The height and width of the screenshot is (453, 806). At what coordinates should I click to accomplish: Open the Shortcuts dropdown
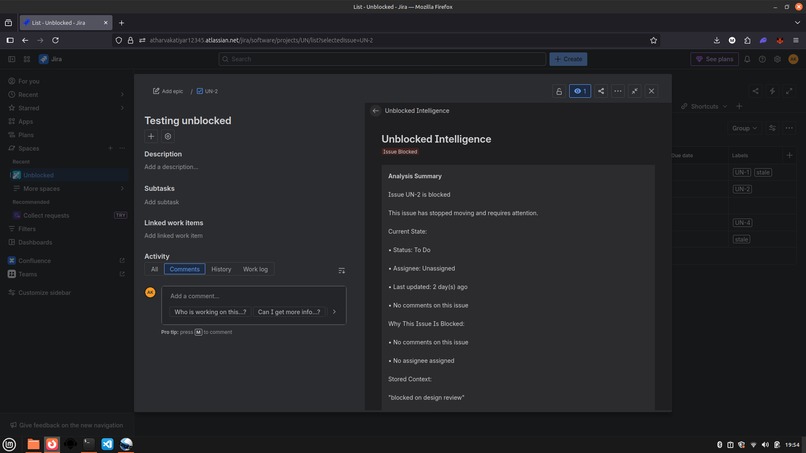(x=704, y=106)
